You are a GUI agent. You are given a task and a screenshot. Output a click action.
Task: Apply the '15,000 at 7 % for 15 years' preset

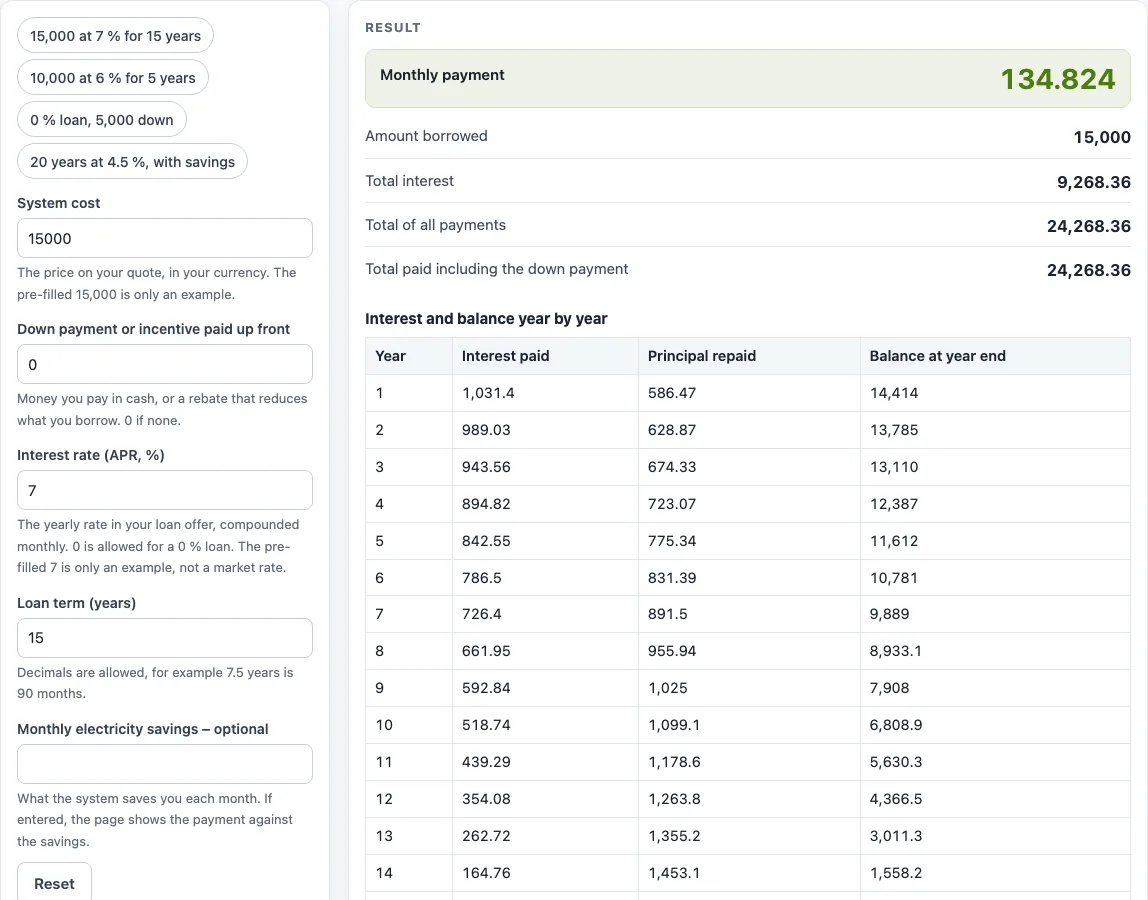pyautogui.click(x=115, y=36)
